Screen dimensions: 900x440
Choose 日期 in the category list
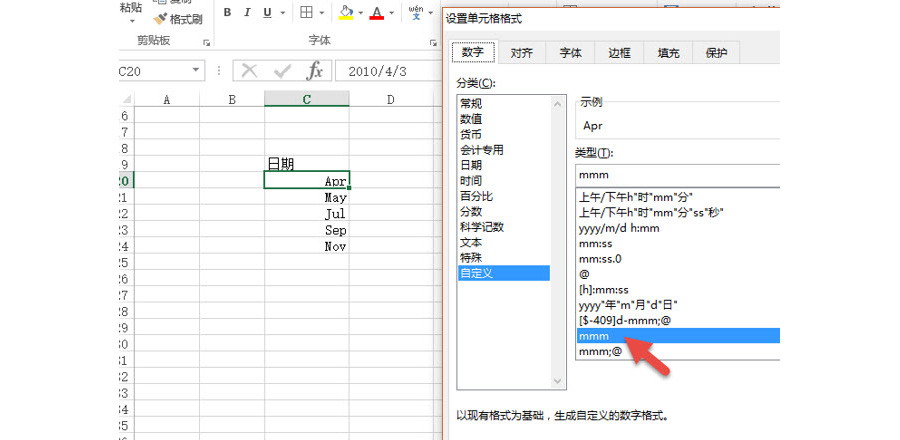tap(504, 165)
